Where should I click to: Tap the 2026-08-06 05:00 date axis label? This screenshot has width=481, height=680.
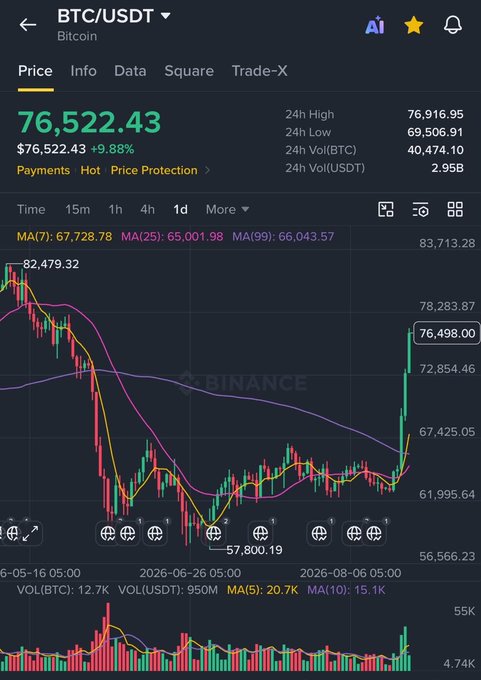pos(350,573)
